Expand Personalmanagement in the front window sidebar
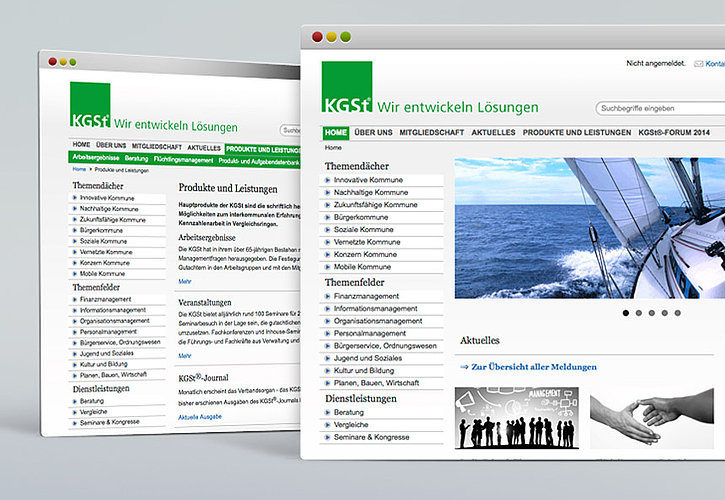Viewport: 725px width, 500px height. [370, 333]
